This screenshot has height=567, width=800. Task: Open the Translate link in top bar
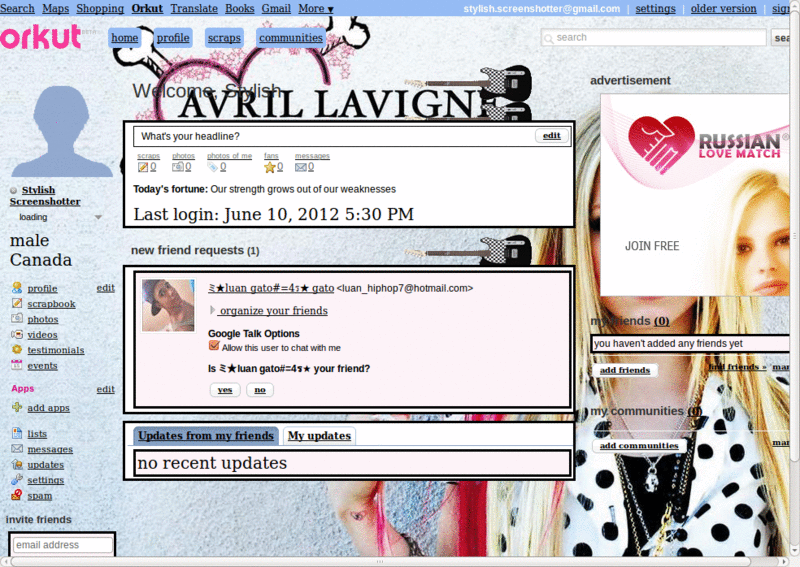[194, 9]
